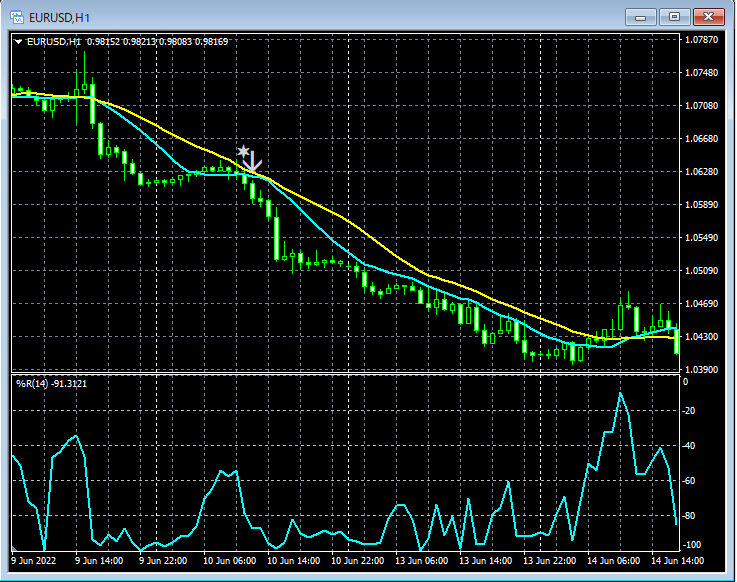Click the time label '13 Jun 06:00'
The width and height of the screenshot is (737, 582).
(x=421, y=560)
